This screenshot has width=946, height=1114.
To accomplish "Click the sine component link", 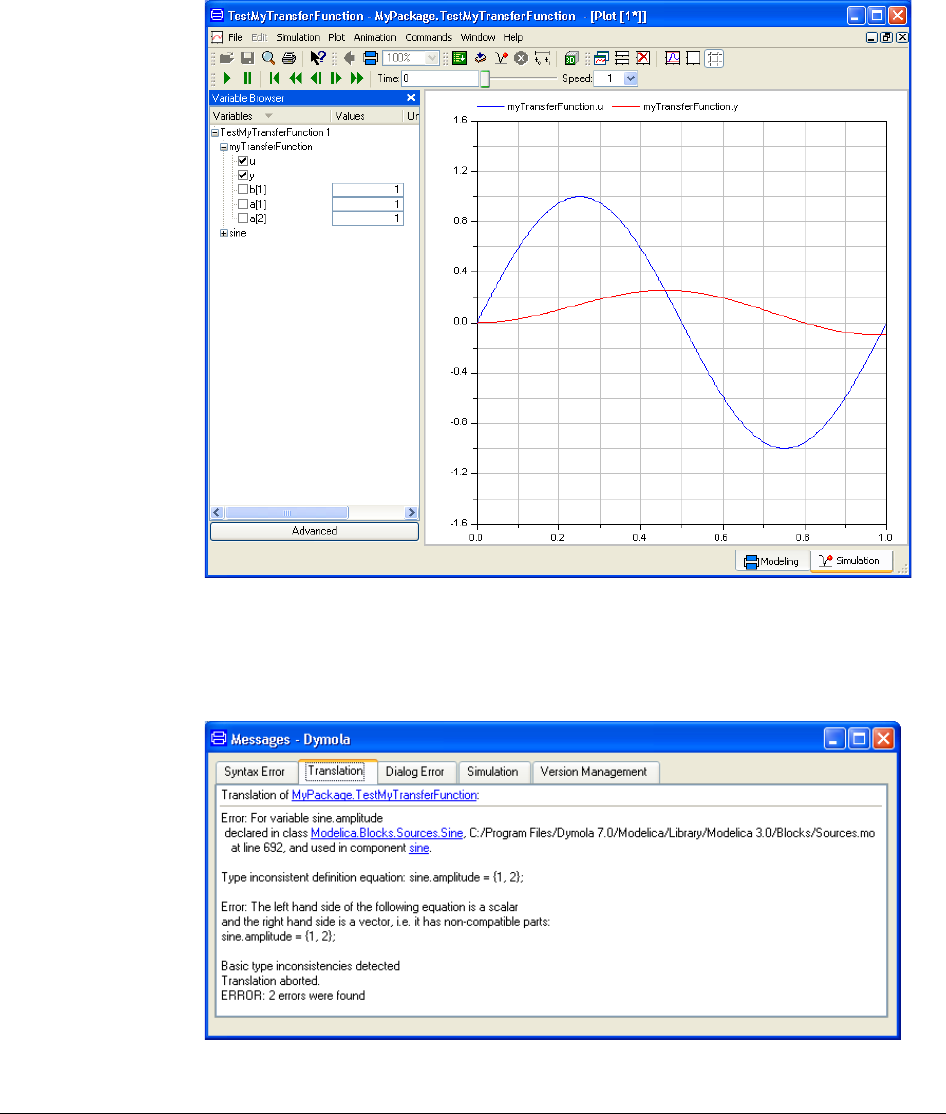I will 419,848.
